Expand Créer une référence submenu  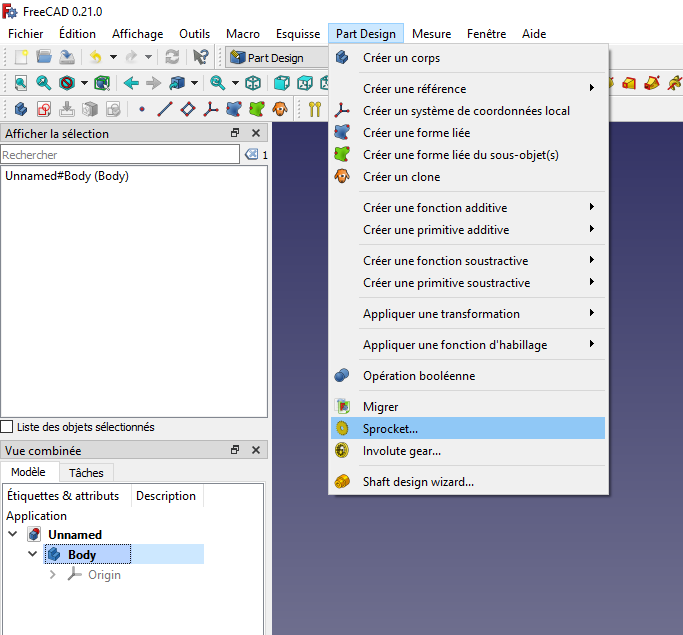click(468, 88)
